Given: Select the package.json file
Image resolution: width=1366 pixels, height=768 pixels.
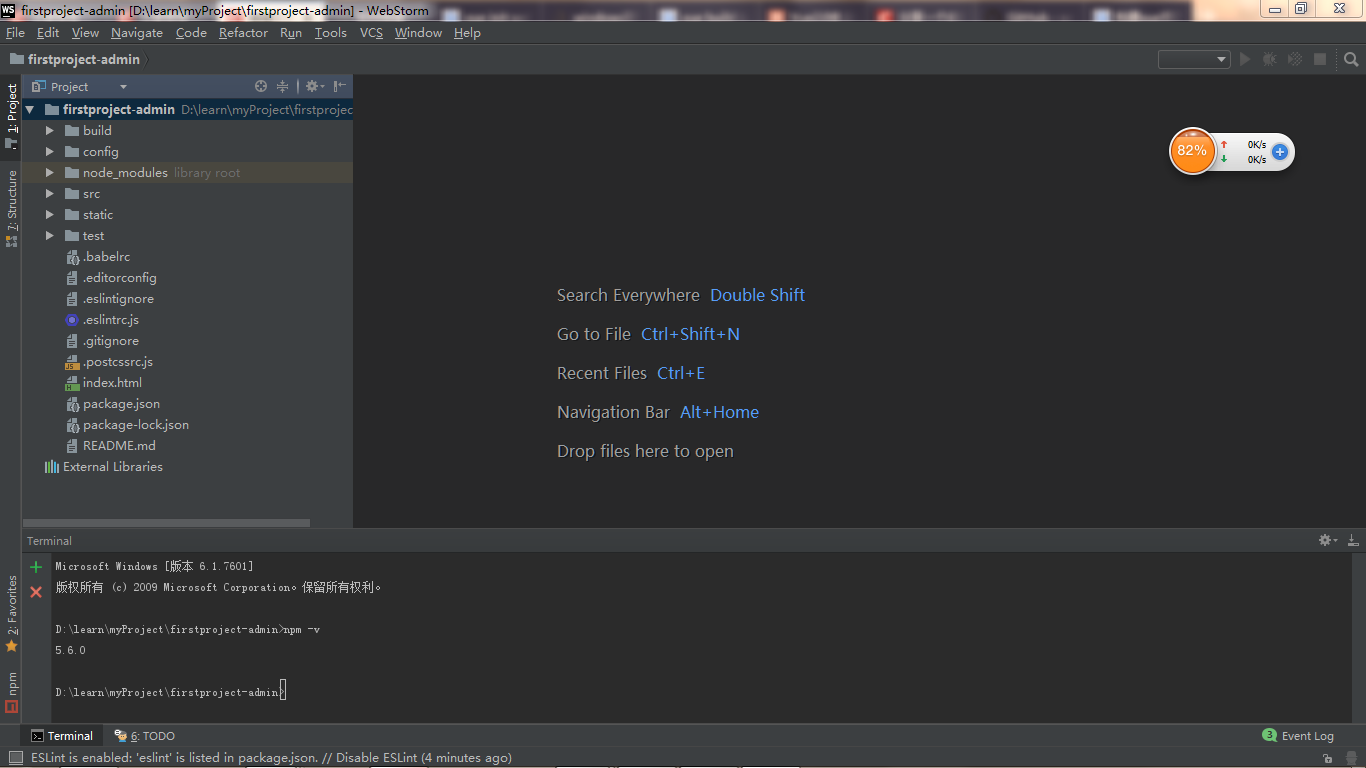Looking at the screenshot, I should click(x=112, y=404).
